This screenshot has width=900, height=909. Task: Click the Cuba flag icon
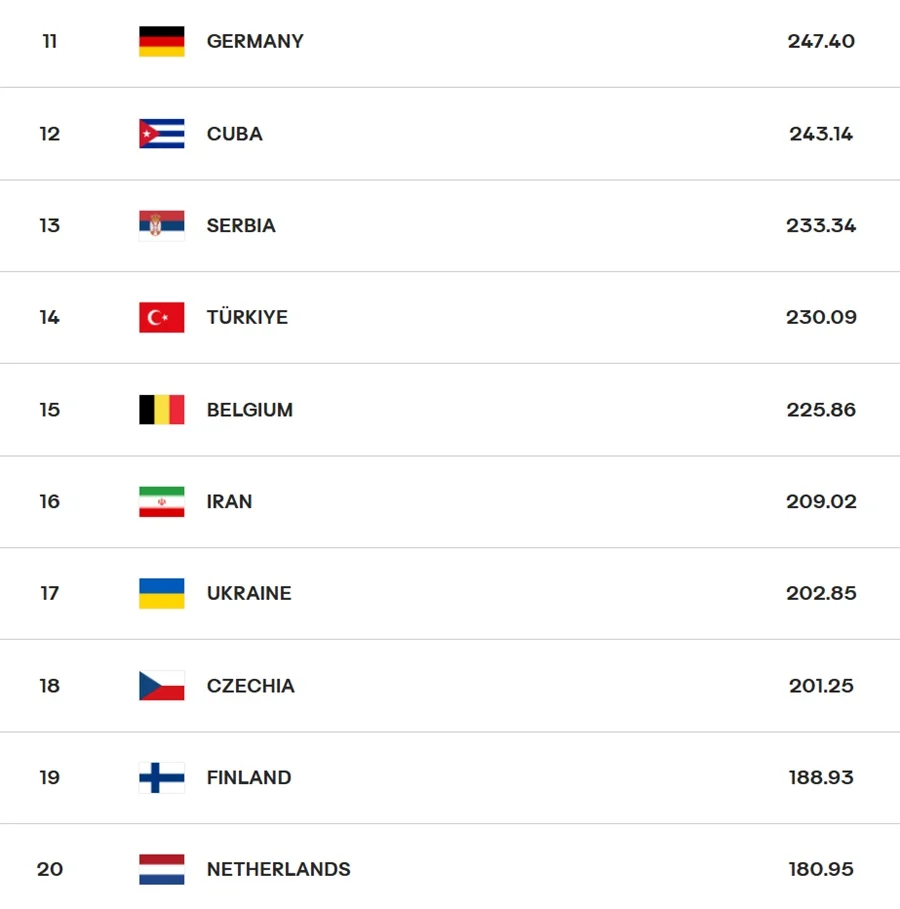[x=161, y=134]
